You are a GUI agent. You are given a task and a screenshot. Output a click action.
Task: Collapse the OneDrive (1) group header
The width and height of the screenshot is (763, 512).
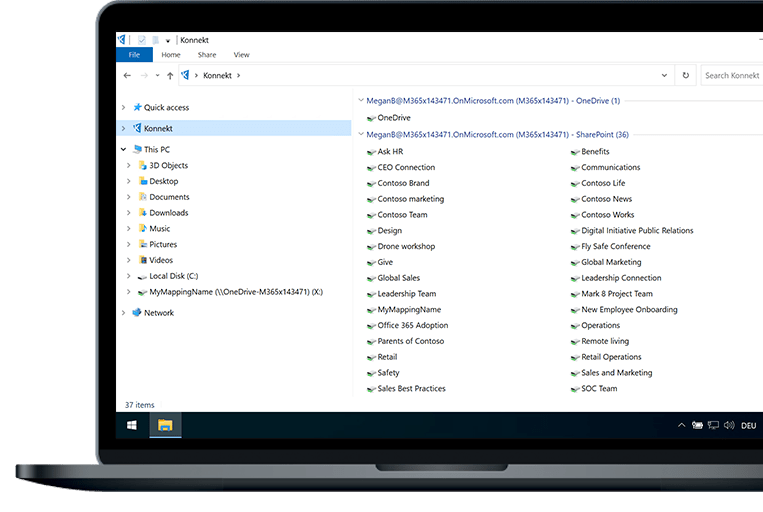click(x=361, y=100)
